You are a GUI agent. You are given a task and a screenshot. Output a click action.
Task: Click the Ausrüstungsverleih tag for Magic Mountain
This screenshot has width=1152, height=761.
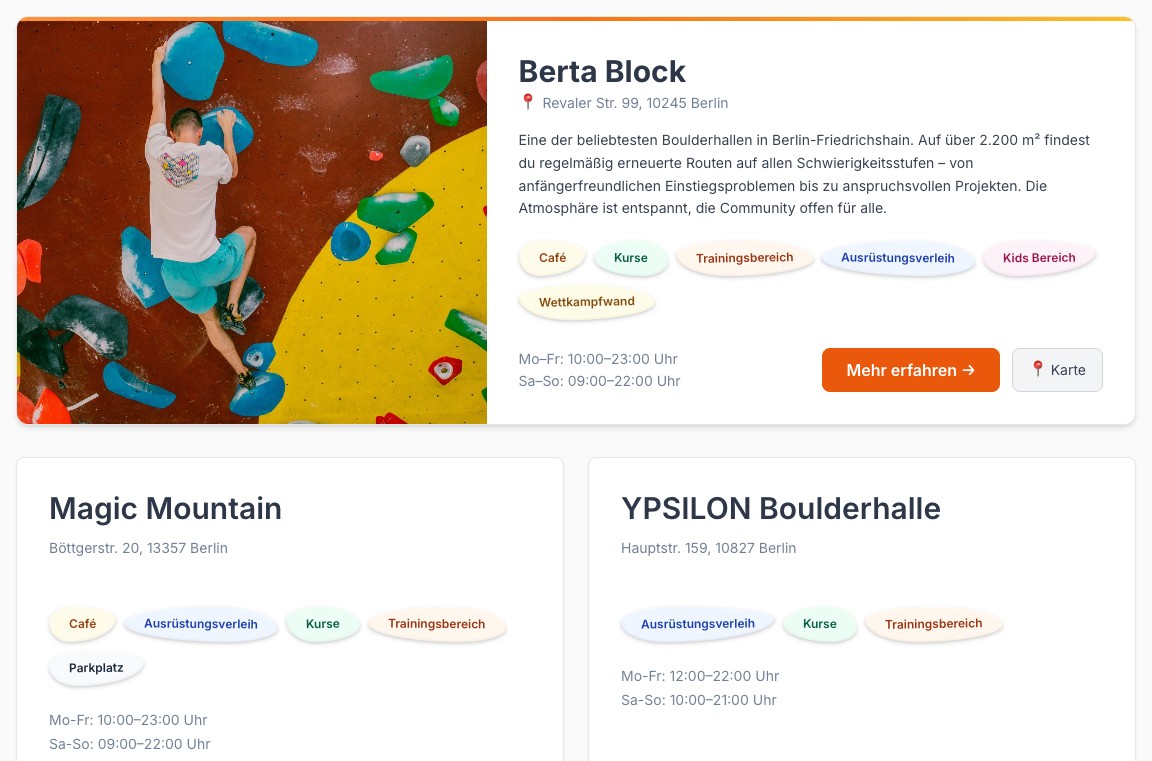[x=200, y=623]
